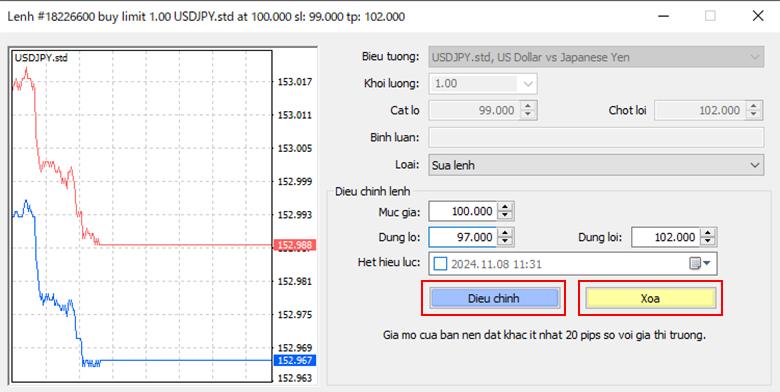Enable the Het hieu luc expiry checkbox
Image resolution: width=780 pixels, height=392 pixels.
[440, 264]
